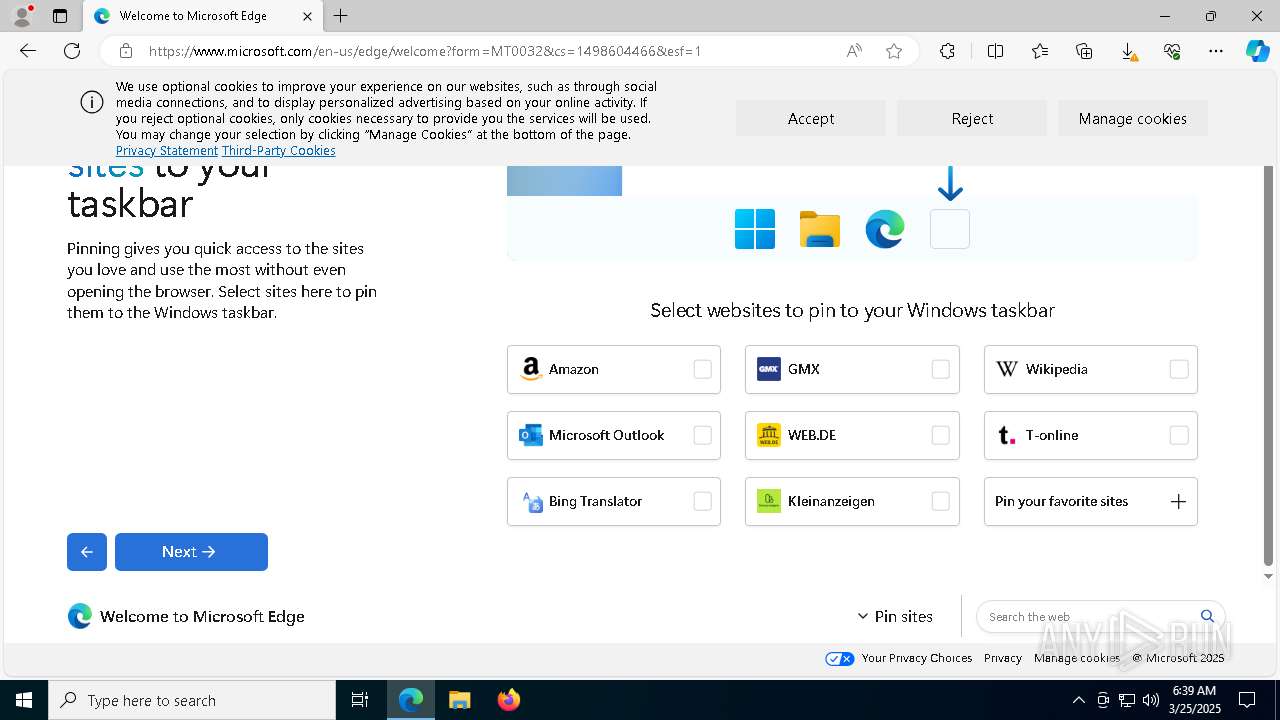
Task: Open the Third-Party Cookies link
Action: [279, 150]
